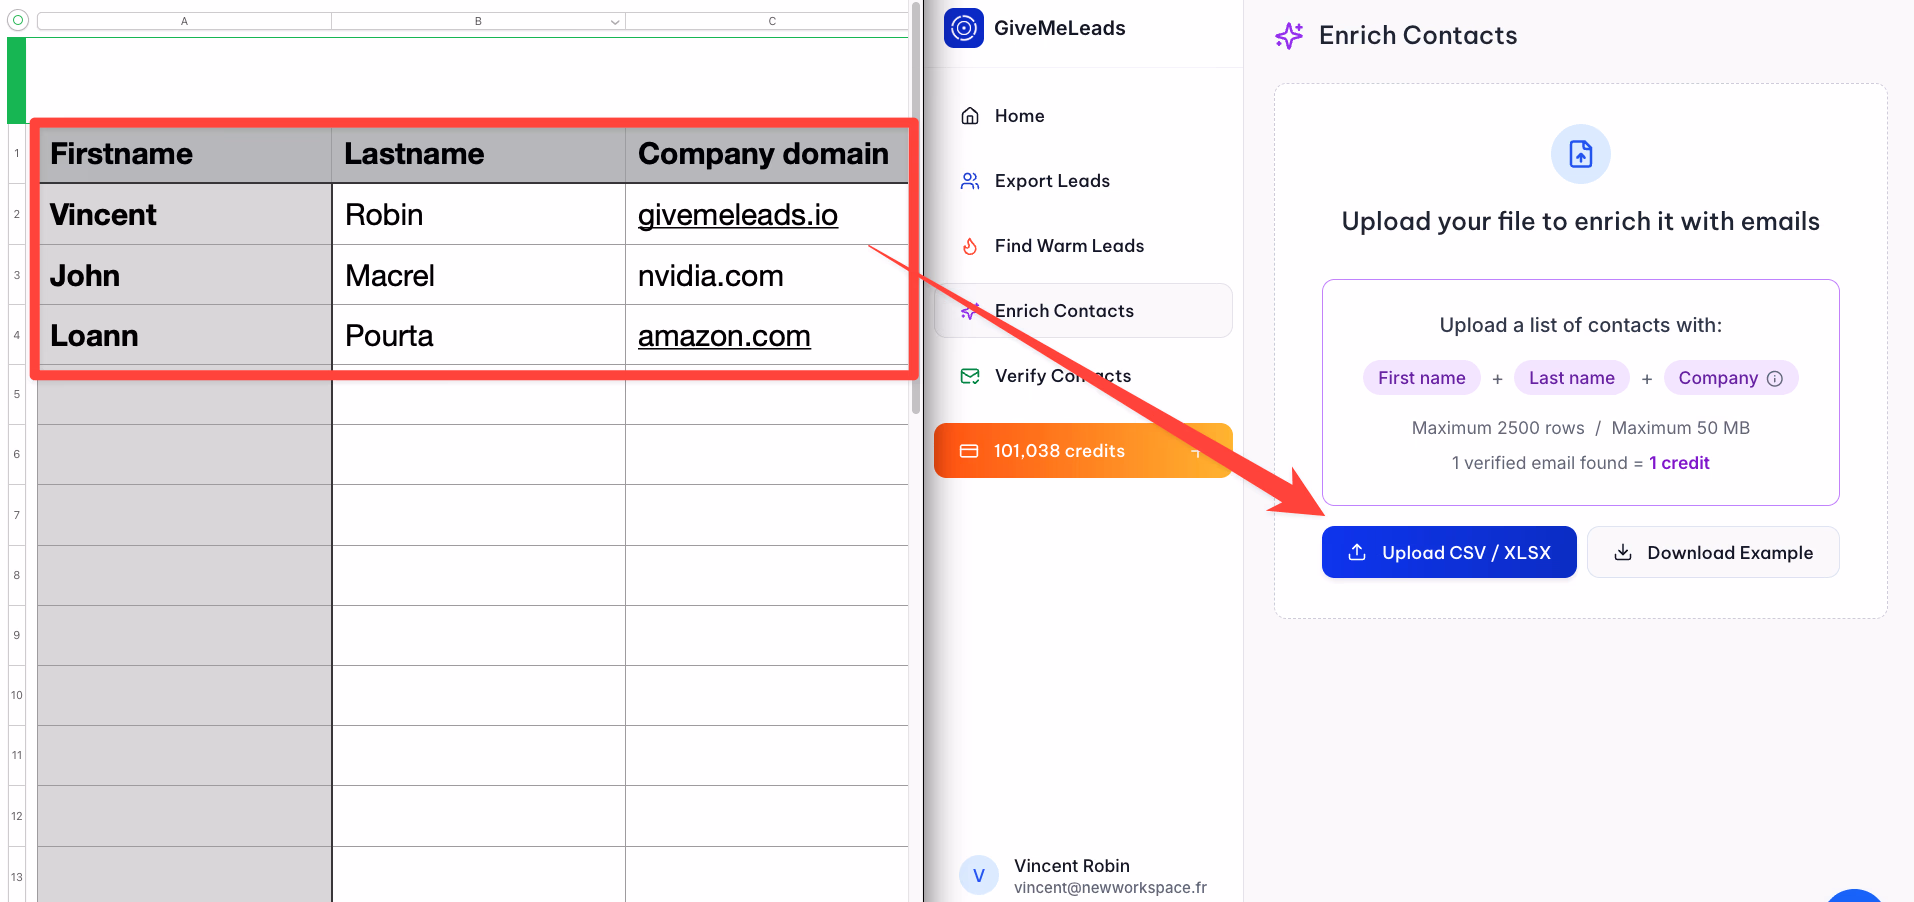Image resolution: width=1914 pixels, height=902 pixels.
Task: Open the Vincent Robin account profile
Action: tap(1083, 875)
